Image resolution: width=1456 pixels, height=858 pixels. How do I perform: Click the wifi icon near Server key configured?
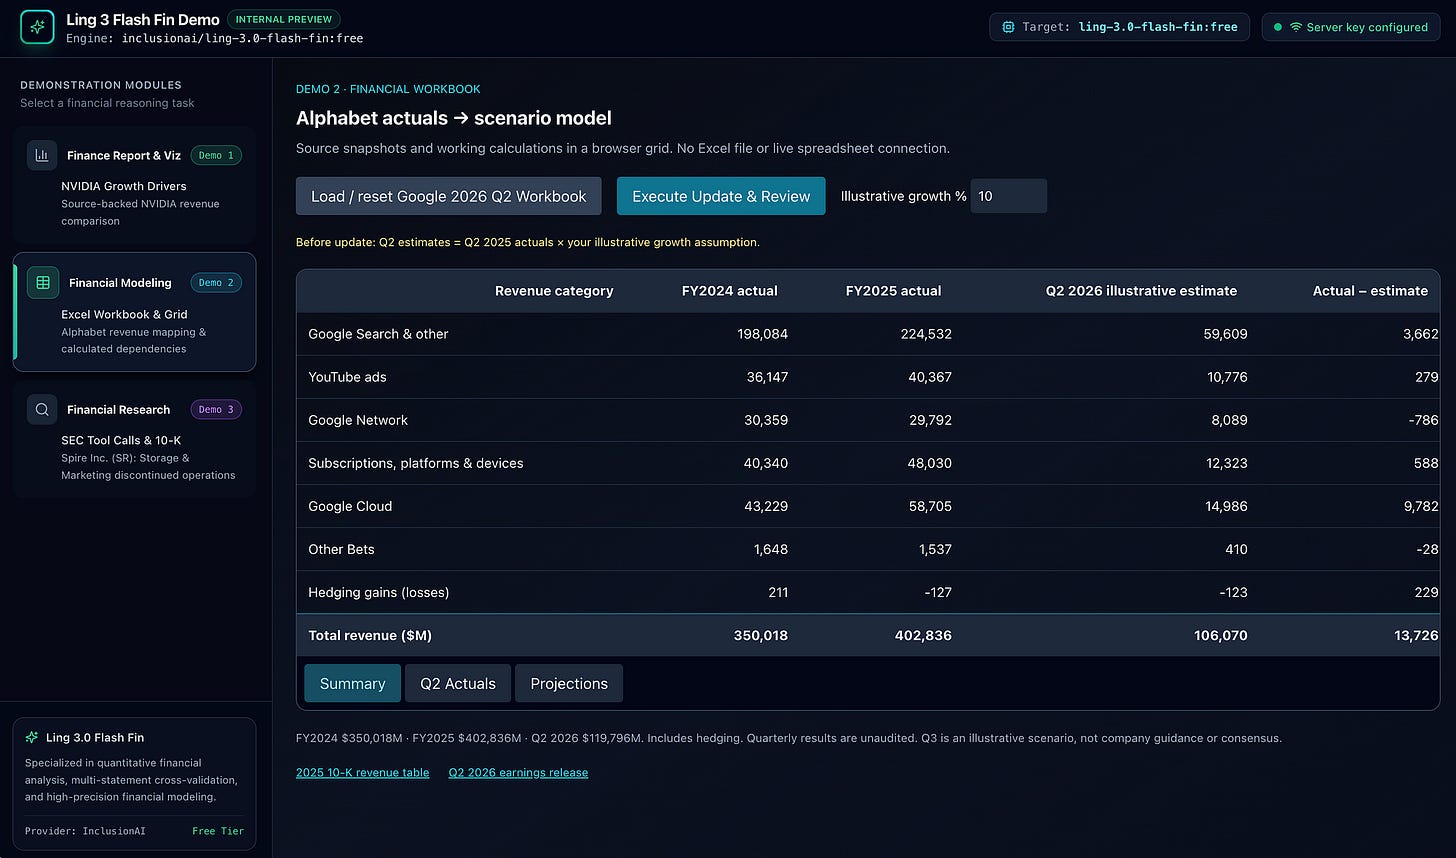click(x=1296, y=27)
